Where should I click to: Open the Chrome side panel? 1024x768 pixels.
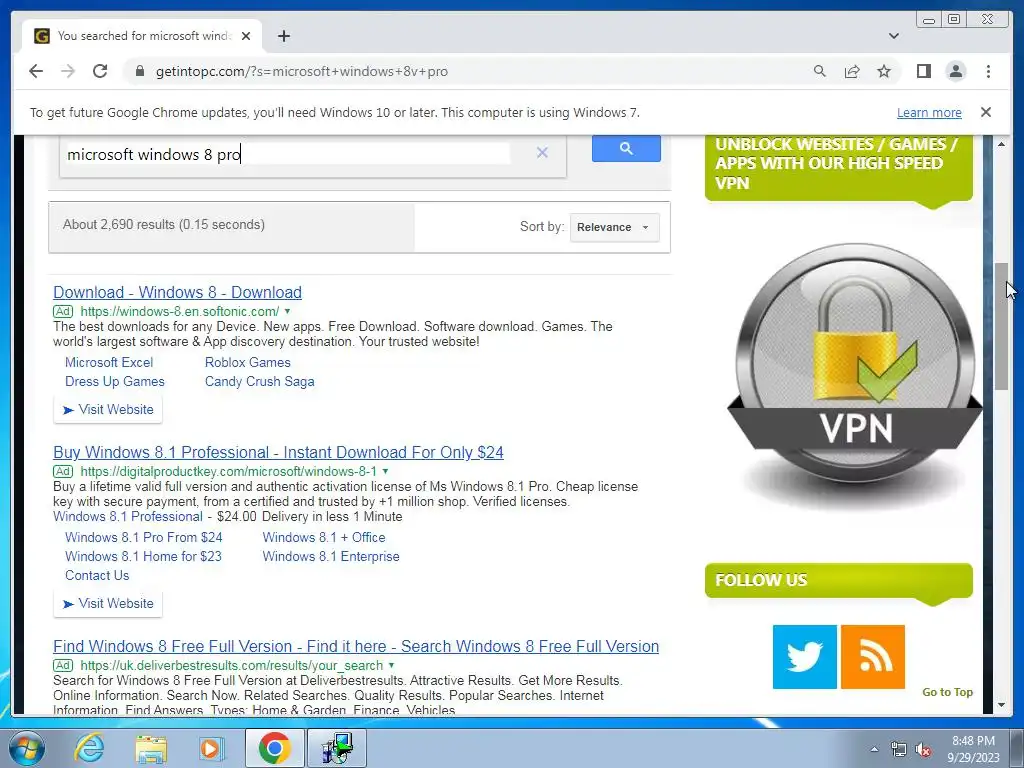[923, 71]
